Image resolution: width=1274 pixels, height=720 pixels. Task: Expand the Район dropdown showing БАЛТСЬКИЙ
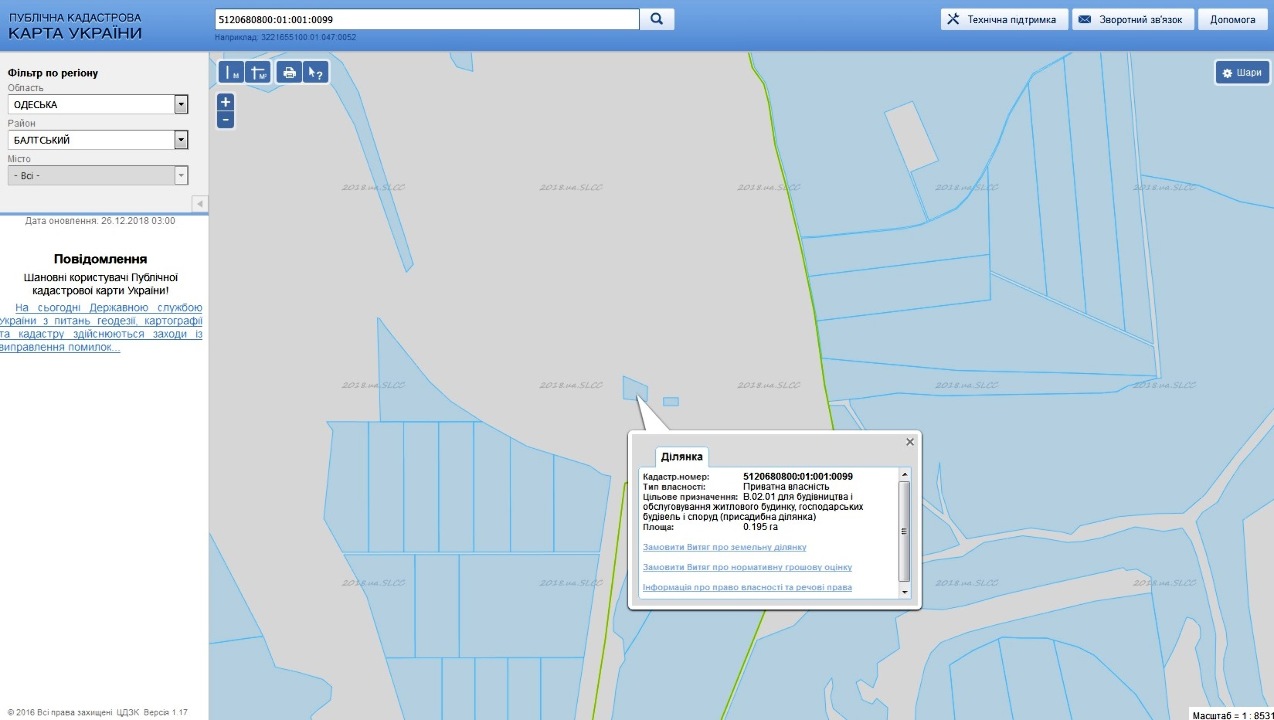coord(181,140)
